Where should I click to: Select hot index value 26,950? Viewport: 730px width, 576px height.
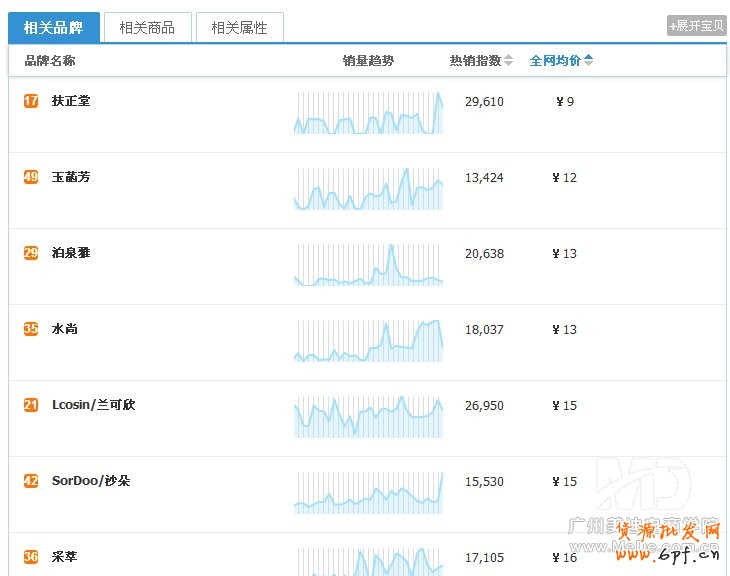coord(484,405)
